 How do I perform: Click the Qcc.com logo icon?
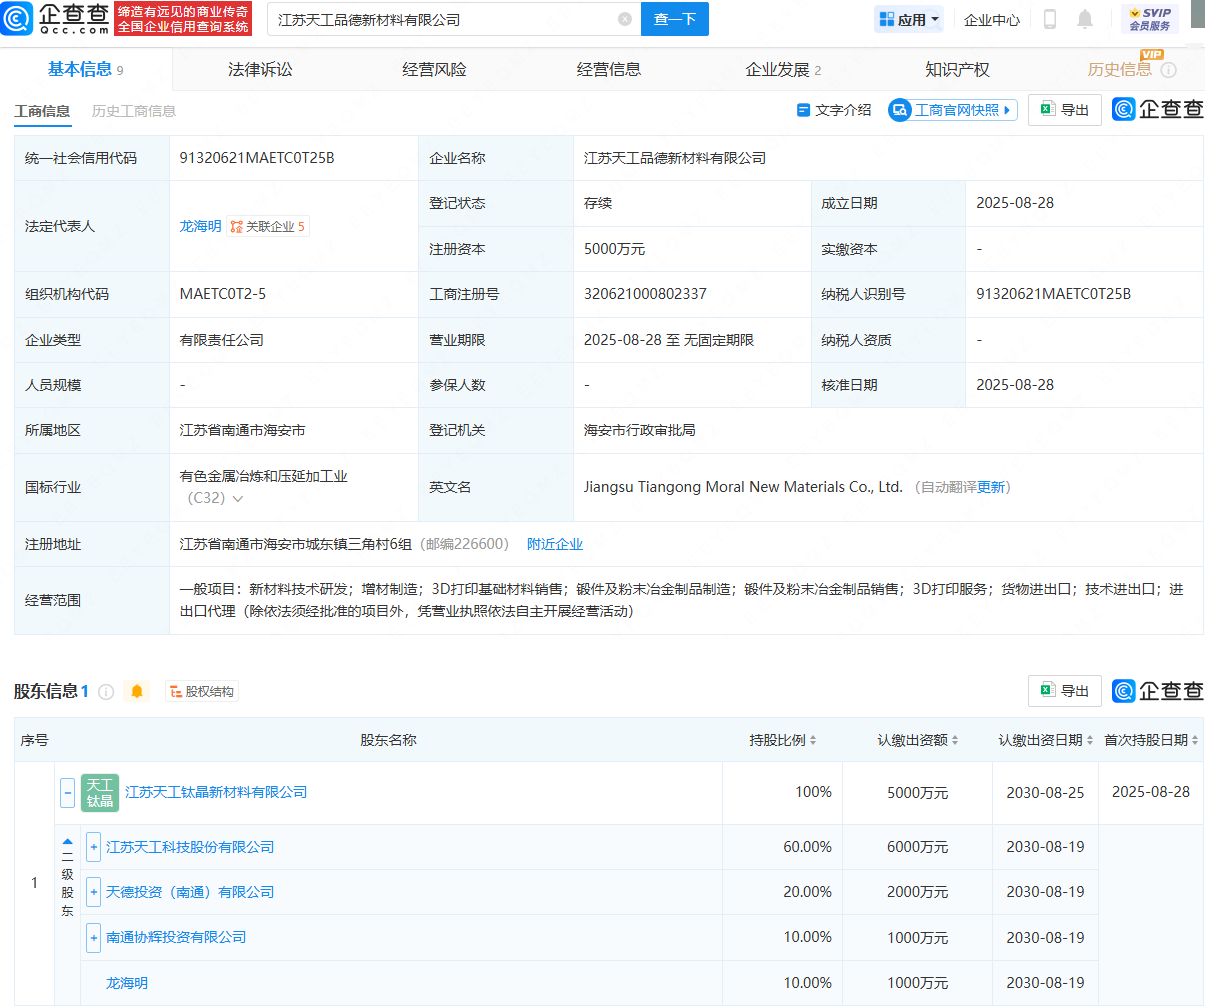point(18,18)
